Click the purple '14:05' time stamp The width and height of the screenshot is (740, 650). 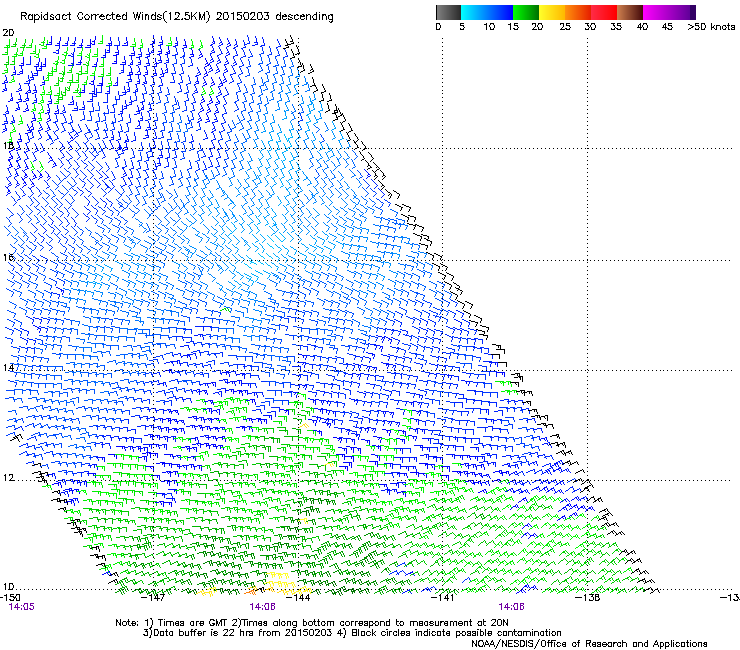(22, 607)
